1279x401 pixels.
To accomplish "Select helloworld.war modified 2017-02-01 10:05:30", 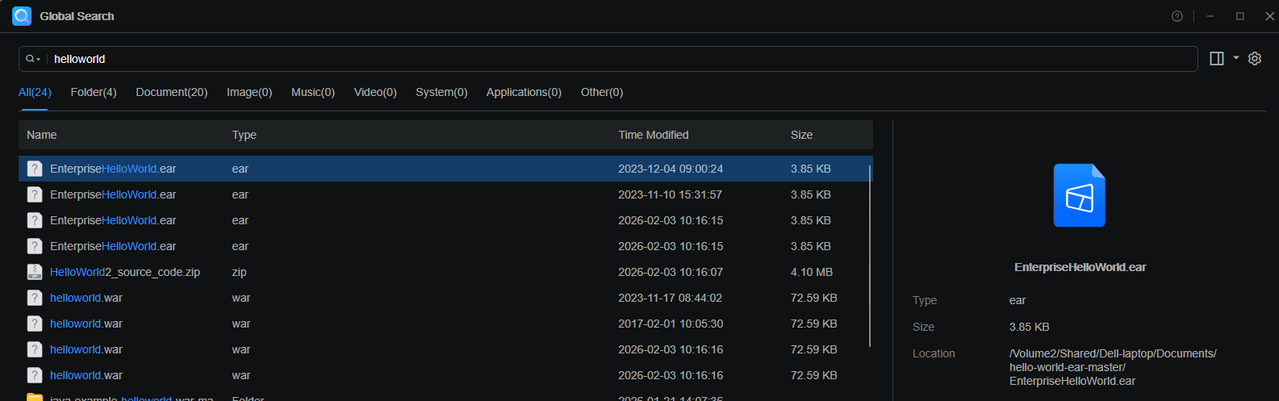I will pyautogui.click(x=445, y=324).
